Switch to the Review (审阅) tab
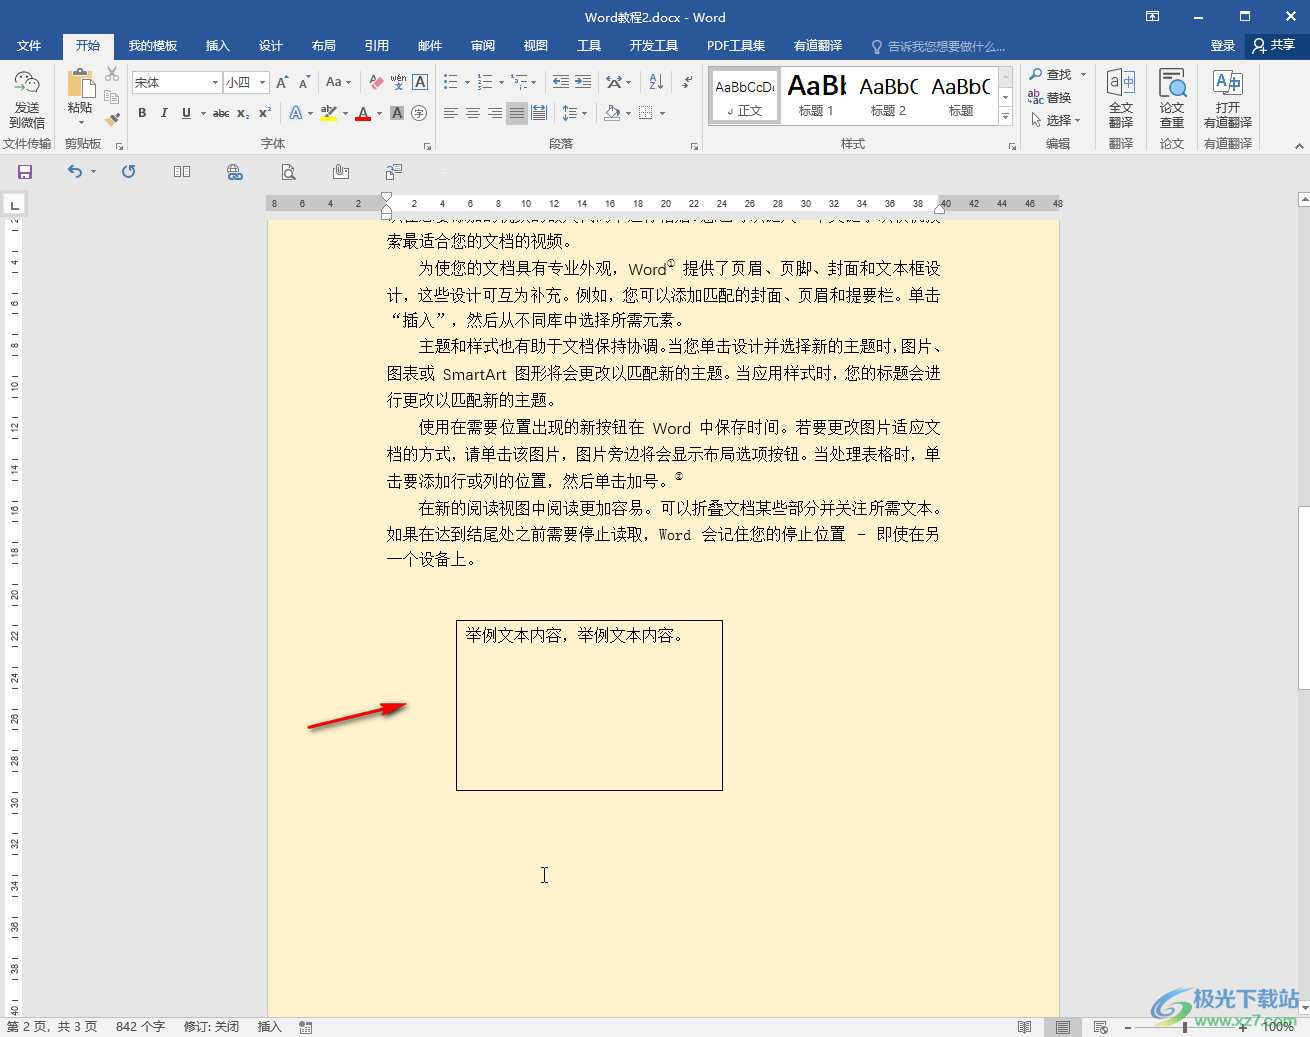Viewport: 1310px width, 1037px height. point(482,46)
